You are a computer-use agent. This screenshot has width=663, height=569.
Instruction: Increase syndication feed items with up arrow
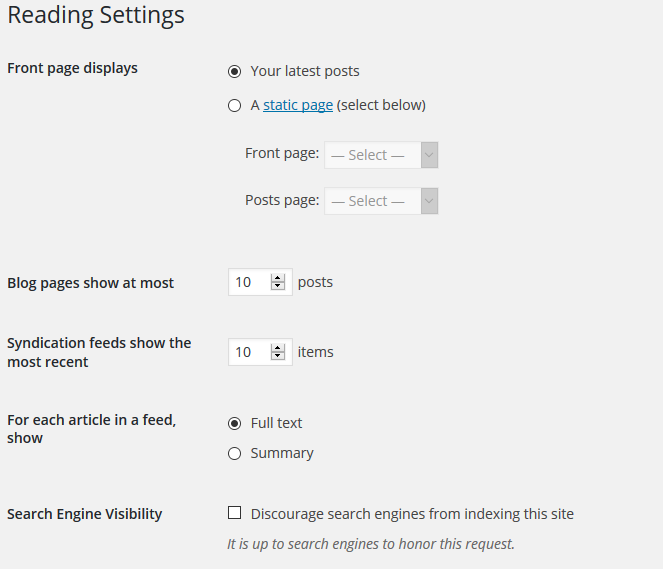coord(278,348)
